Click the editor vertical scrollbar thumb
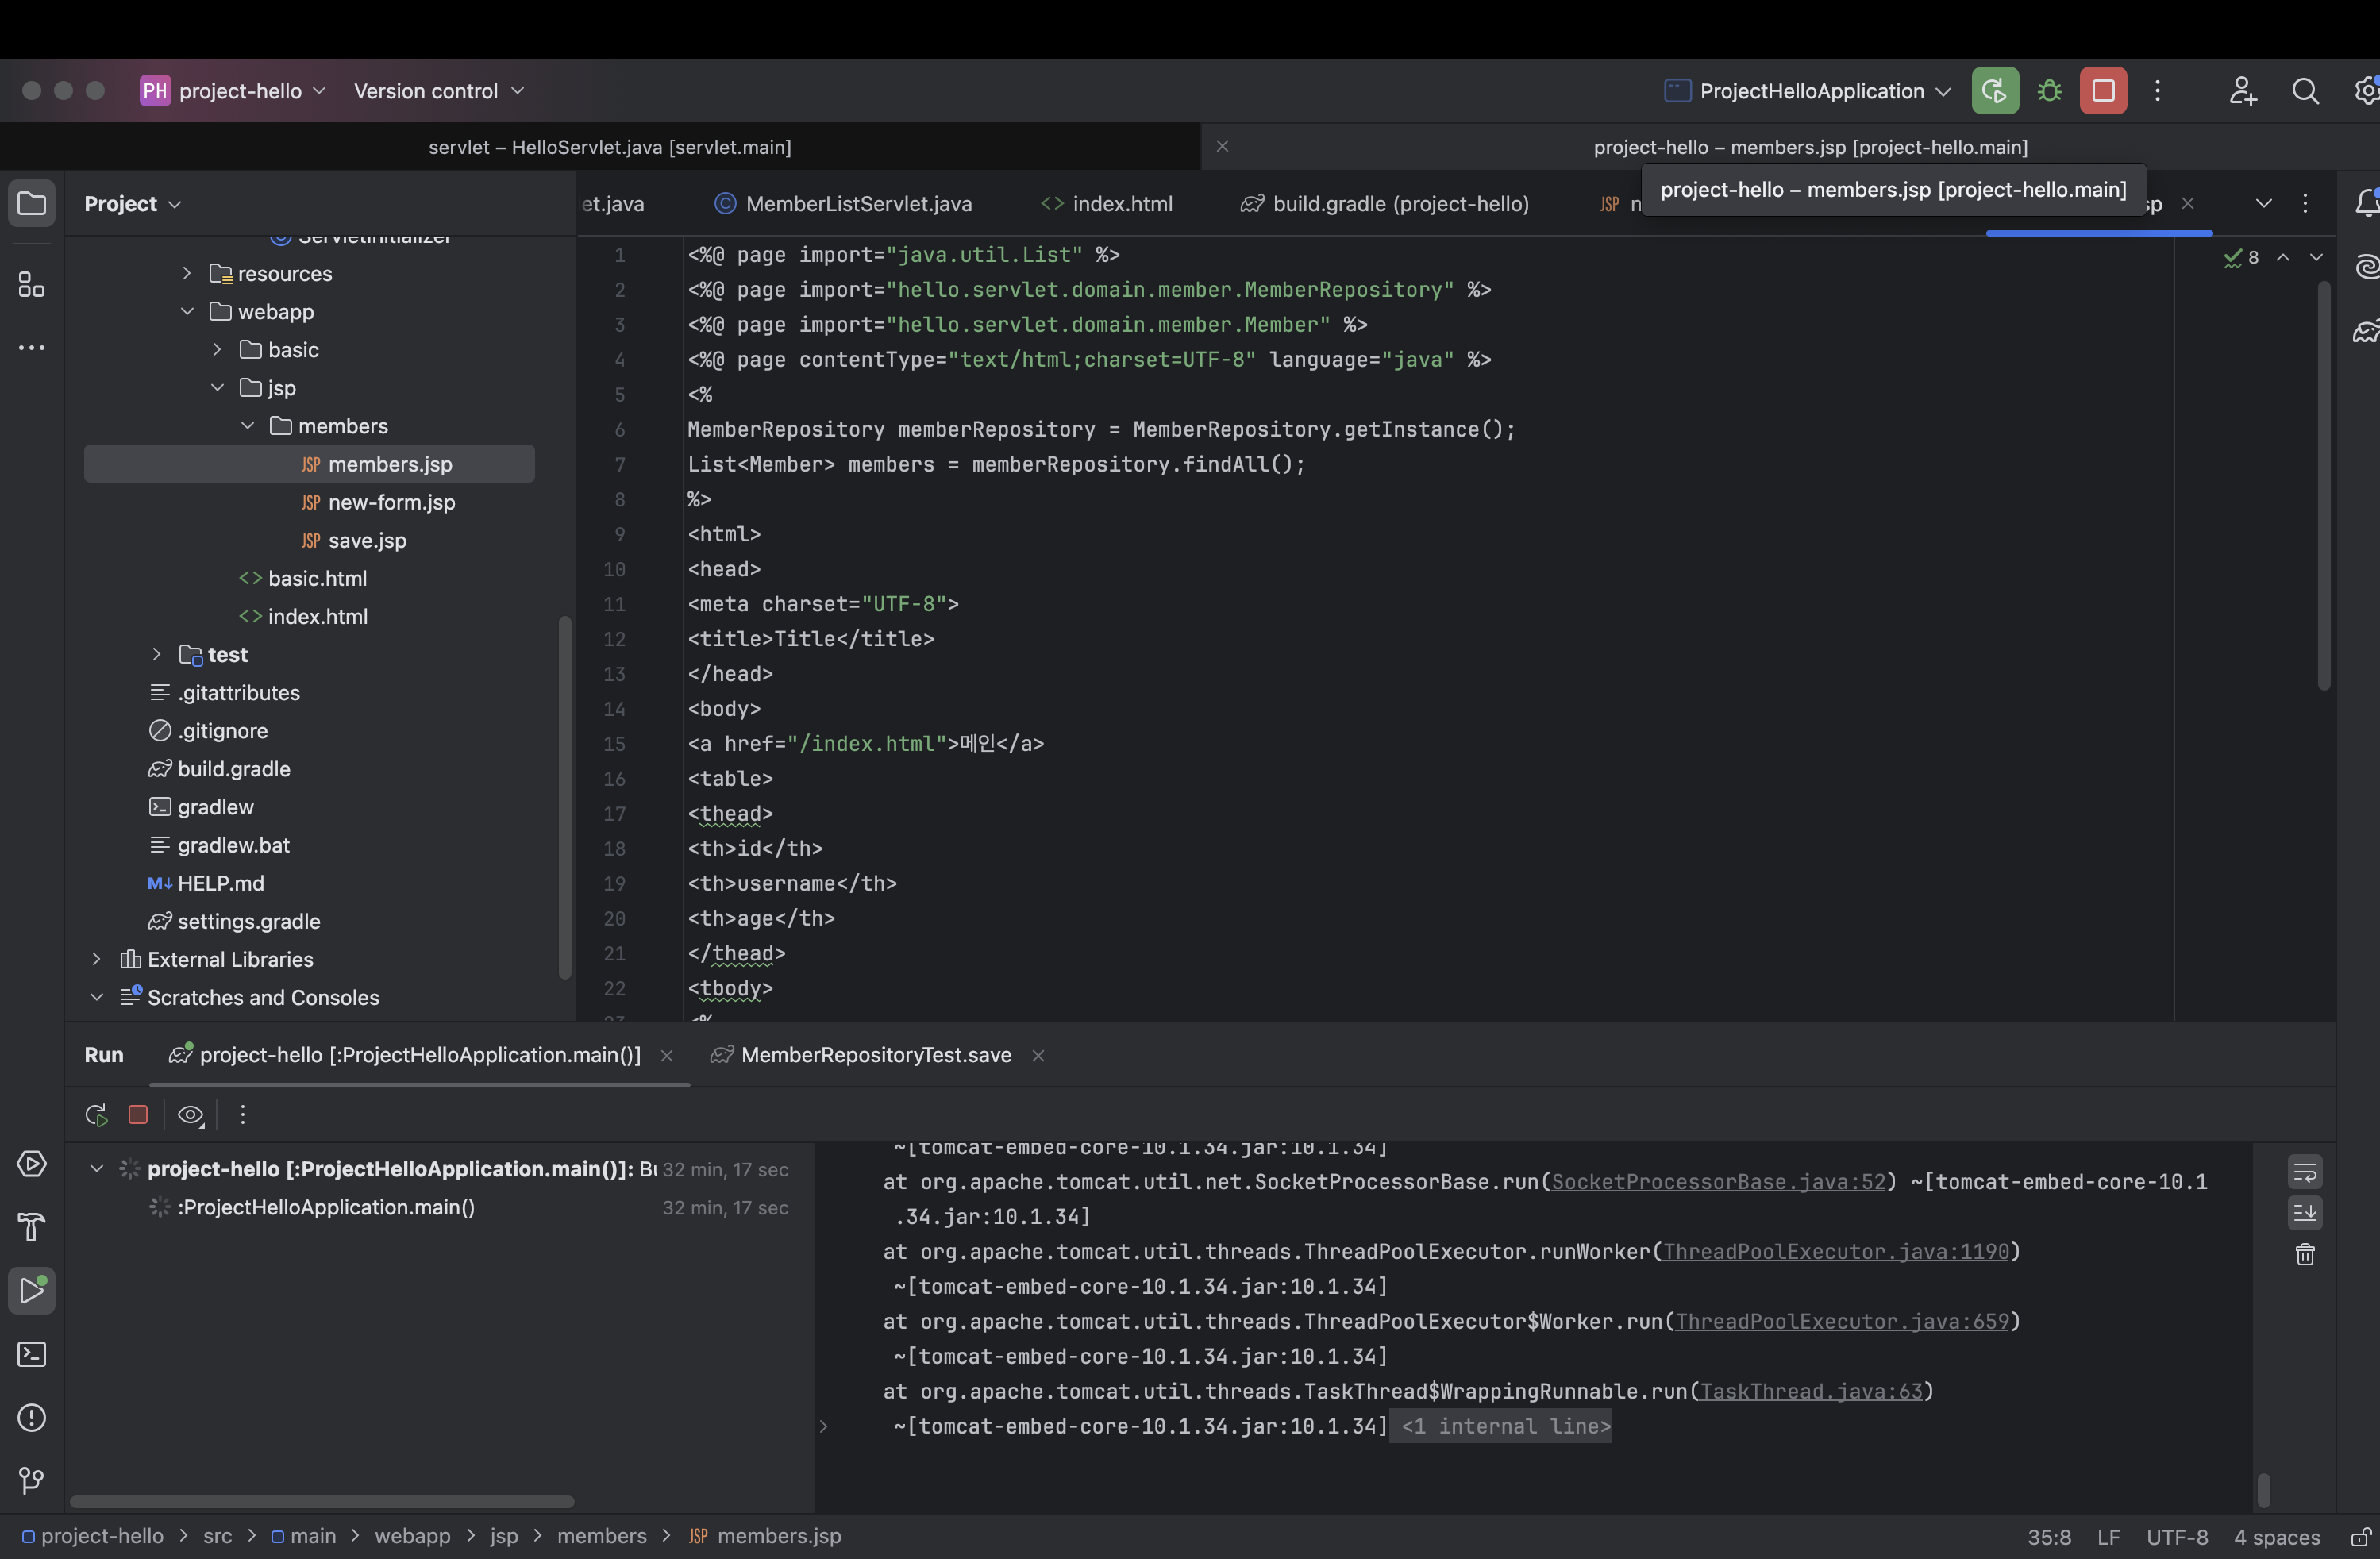 [2323, 486]
